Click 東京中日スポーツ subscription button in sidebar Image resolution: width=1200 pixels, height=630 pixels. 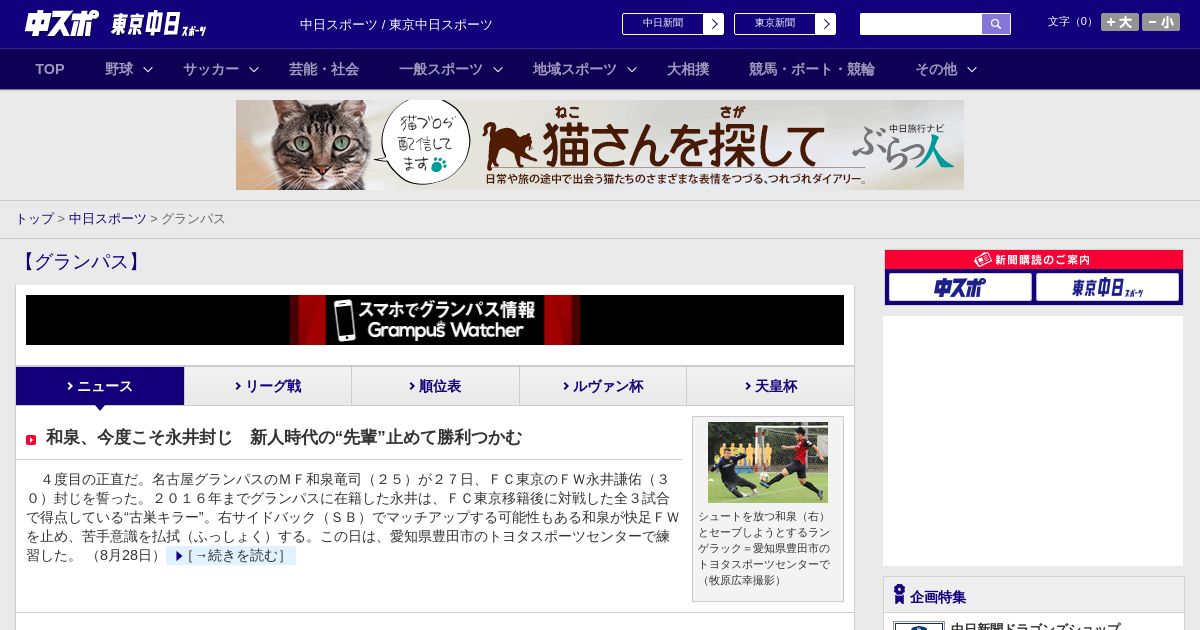(1107, 287)
